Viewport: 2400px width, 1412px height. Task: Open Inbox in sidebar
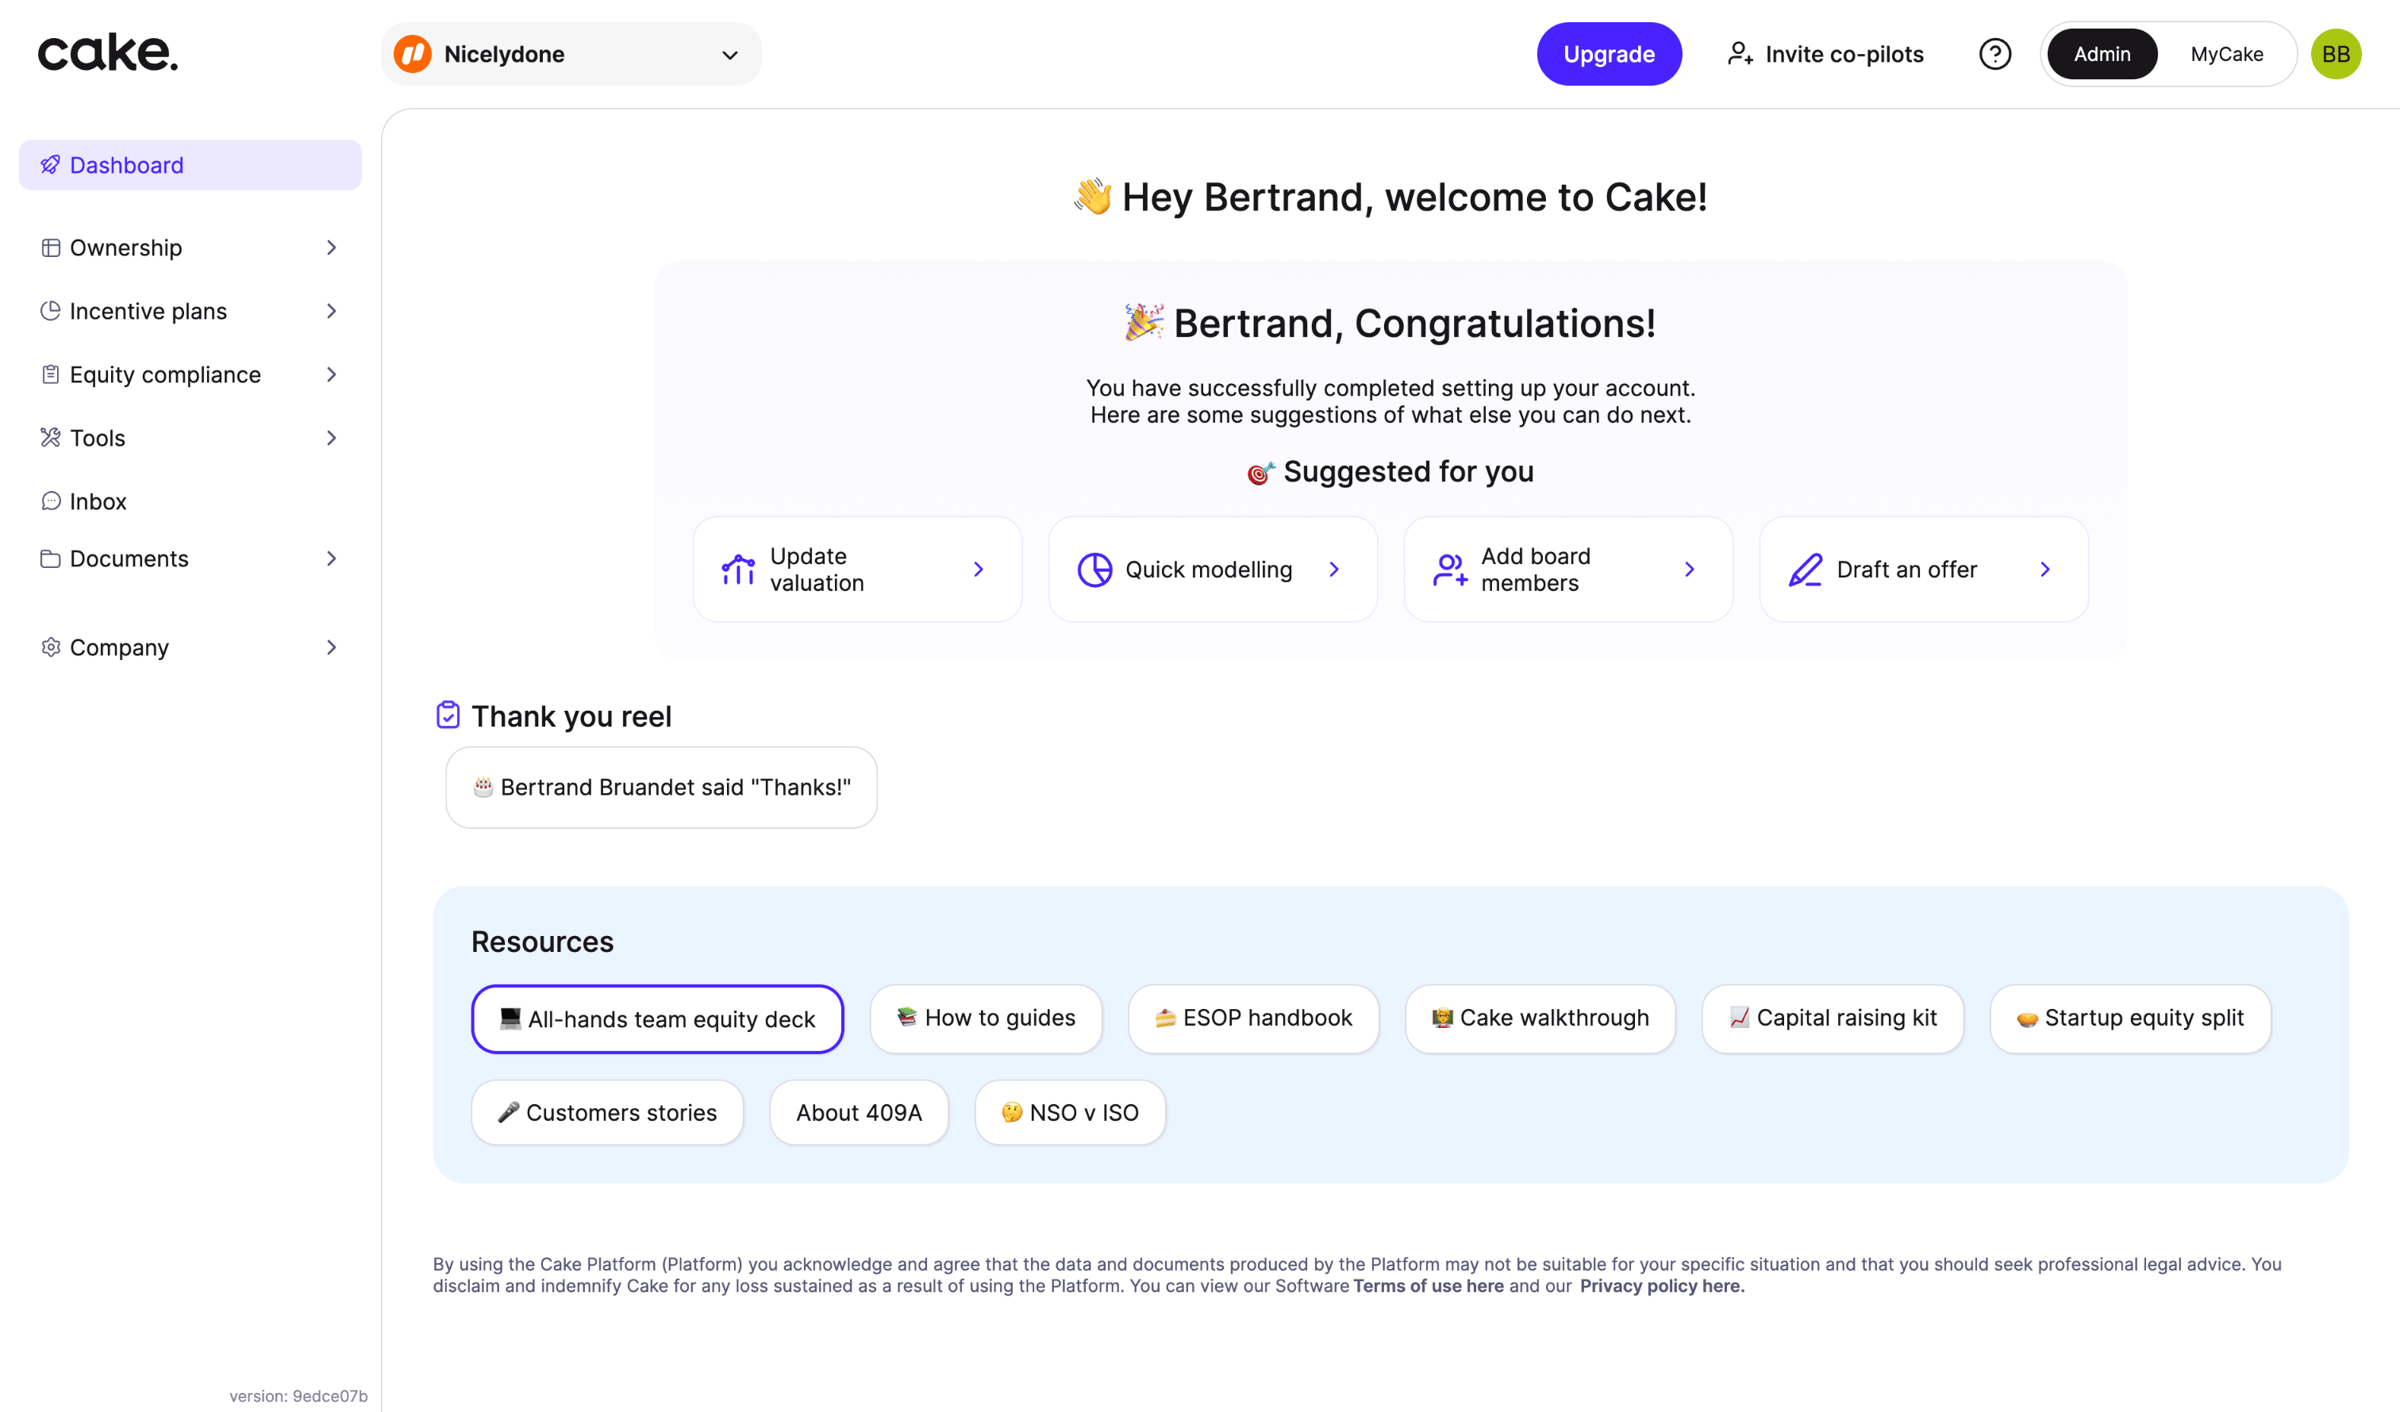click(x=190, y=501)
